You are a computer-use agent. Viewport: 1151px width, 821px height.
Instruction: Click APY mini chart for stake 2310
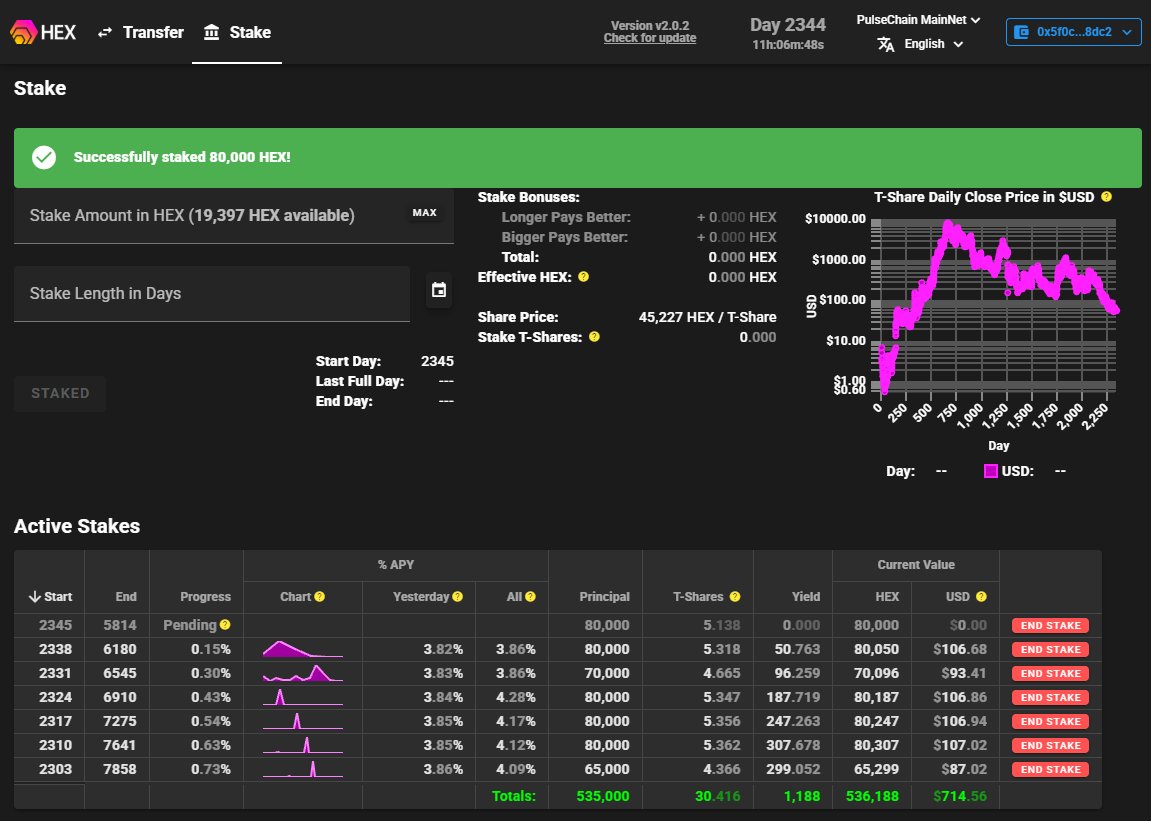pyautogui.click(x=302, y=745)
